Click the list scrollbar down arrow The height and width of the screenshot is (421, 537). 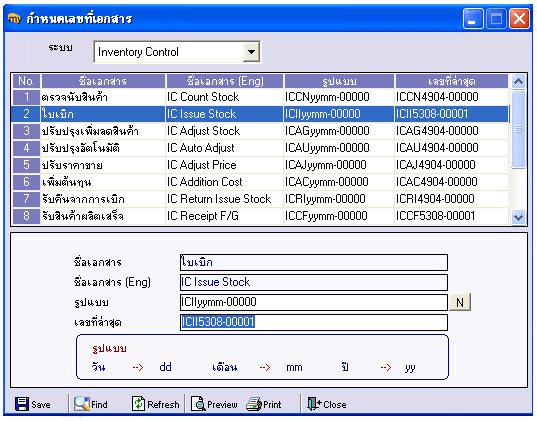tap(518, 217)
